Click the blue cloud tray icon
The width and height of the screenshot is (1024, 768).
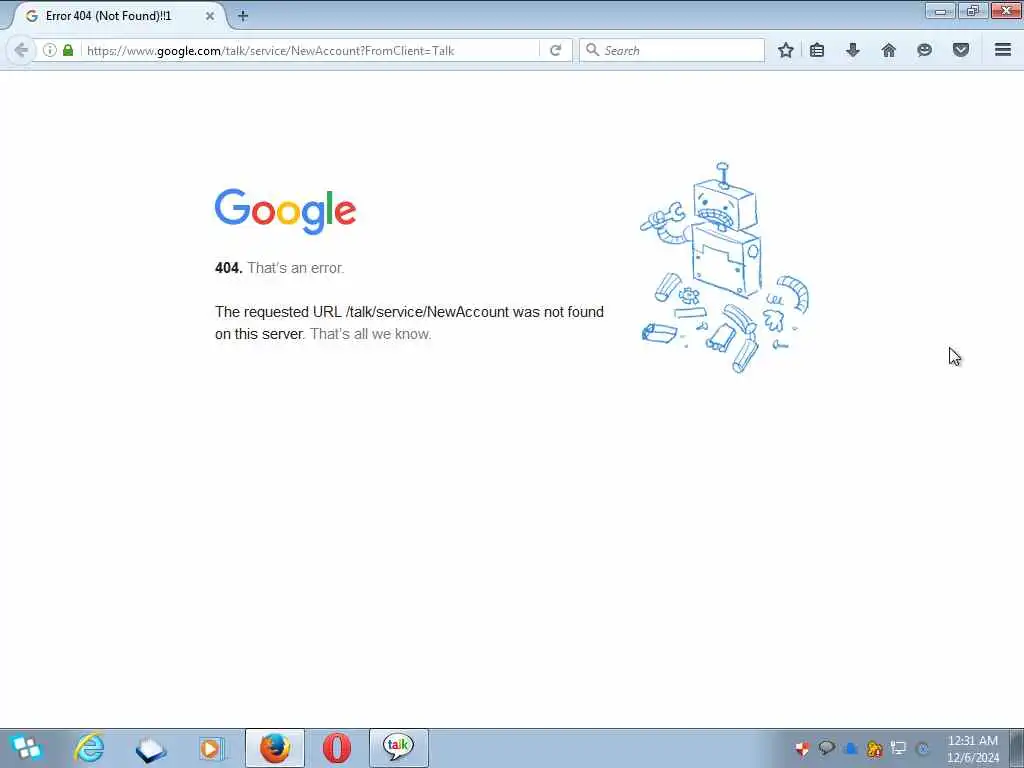[x=851, y=748]
